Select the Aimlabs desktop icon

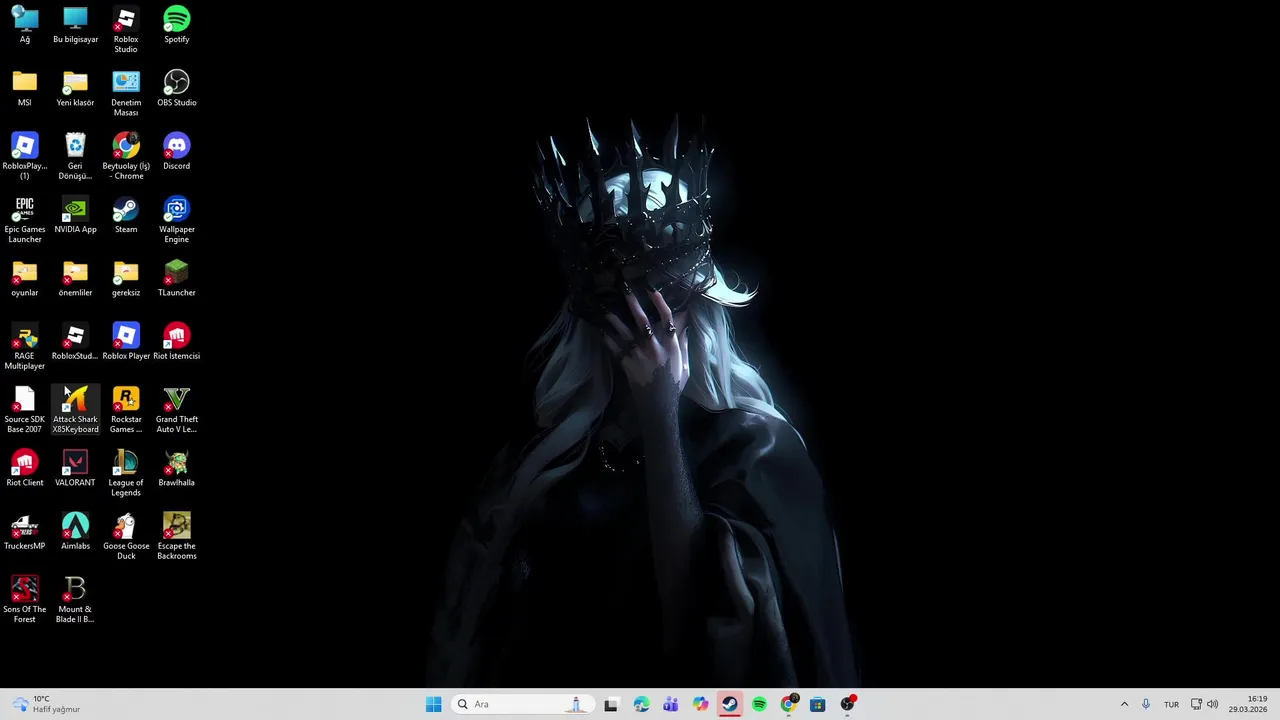(75, 531)
